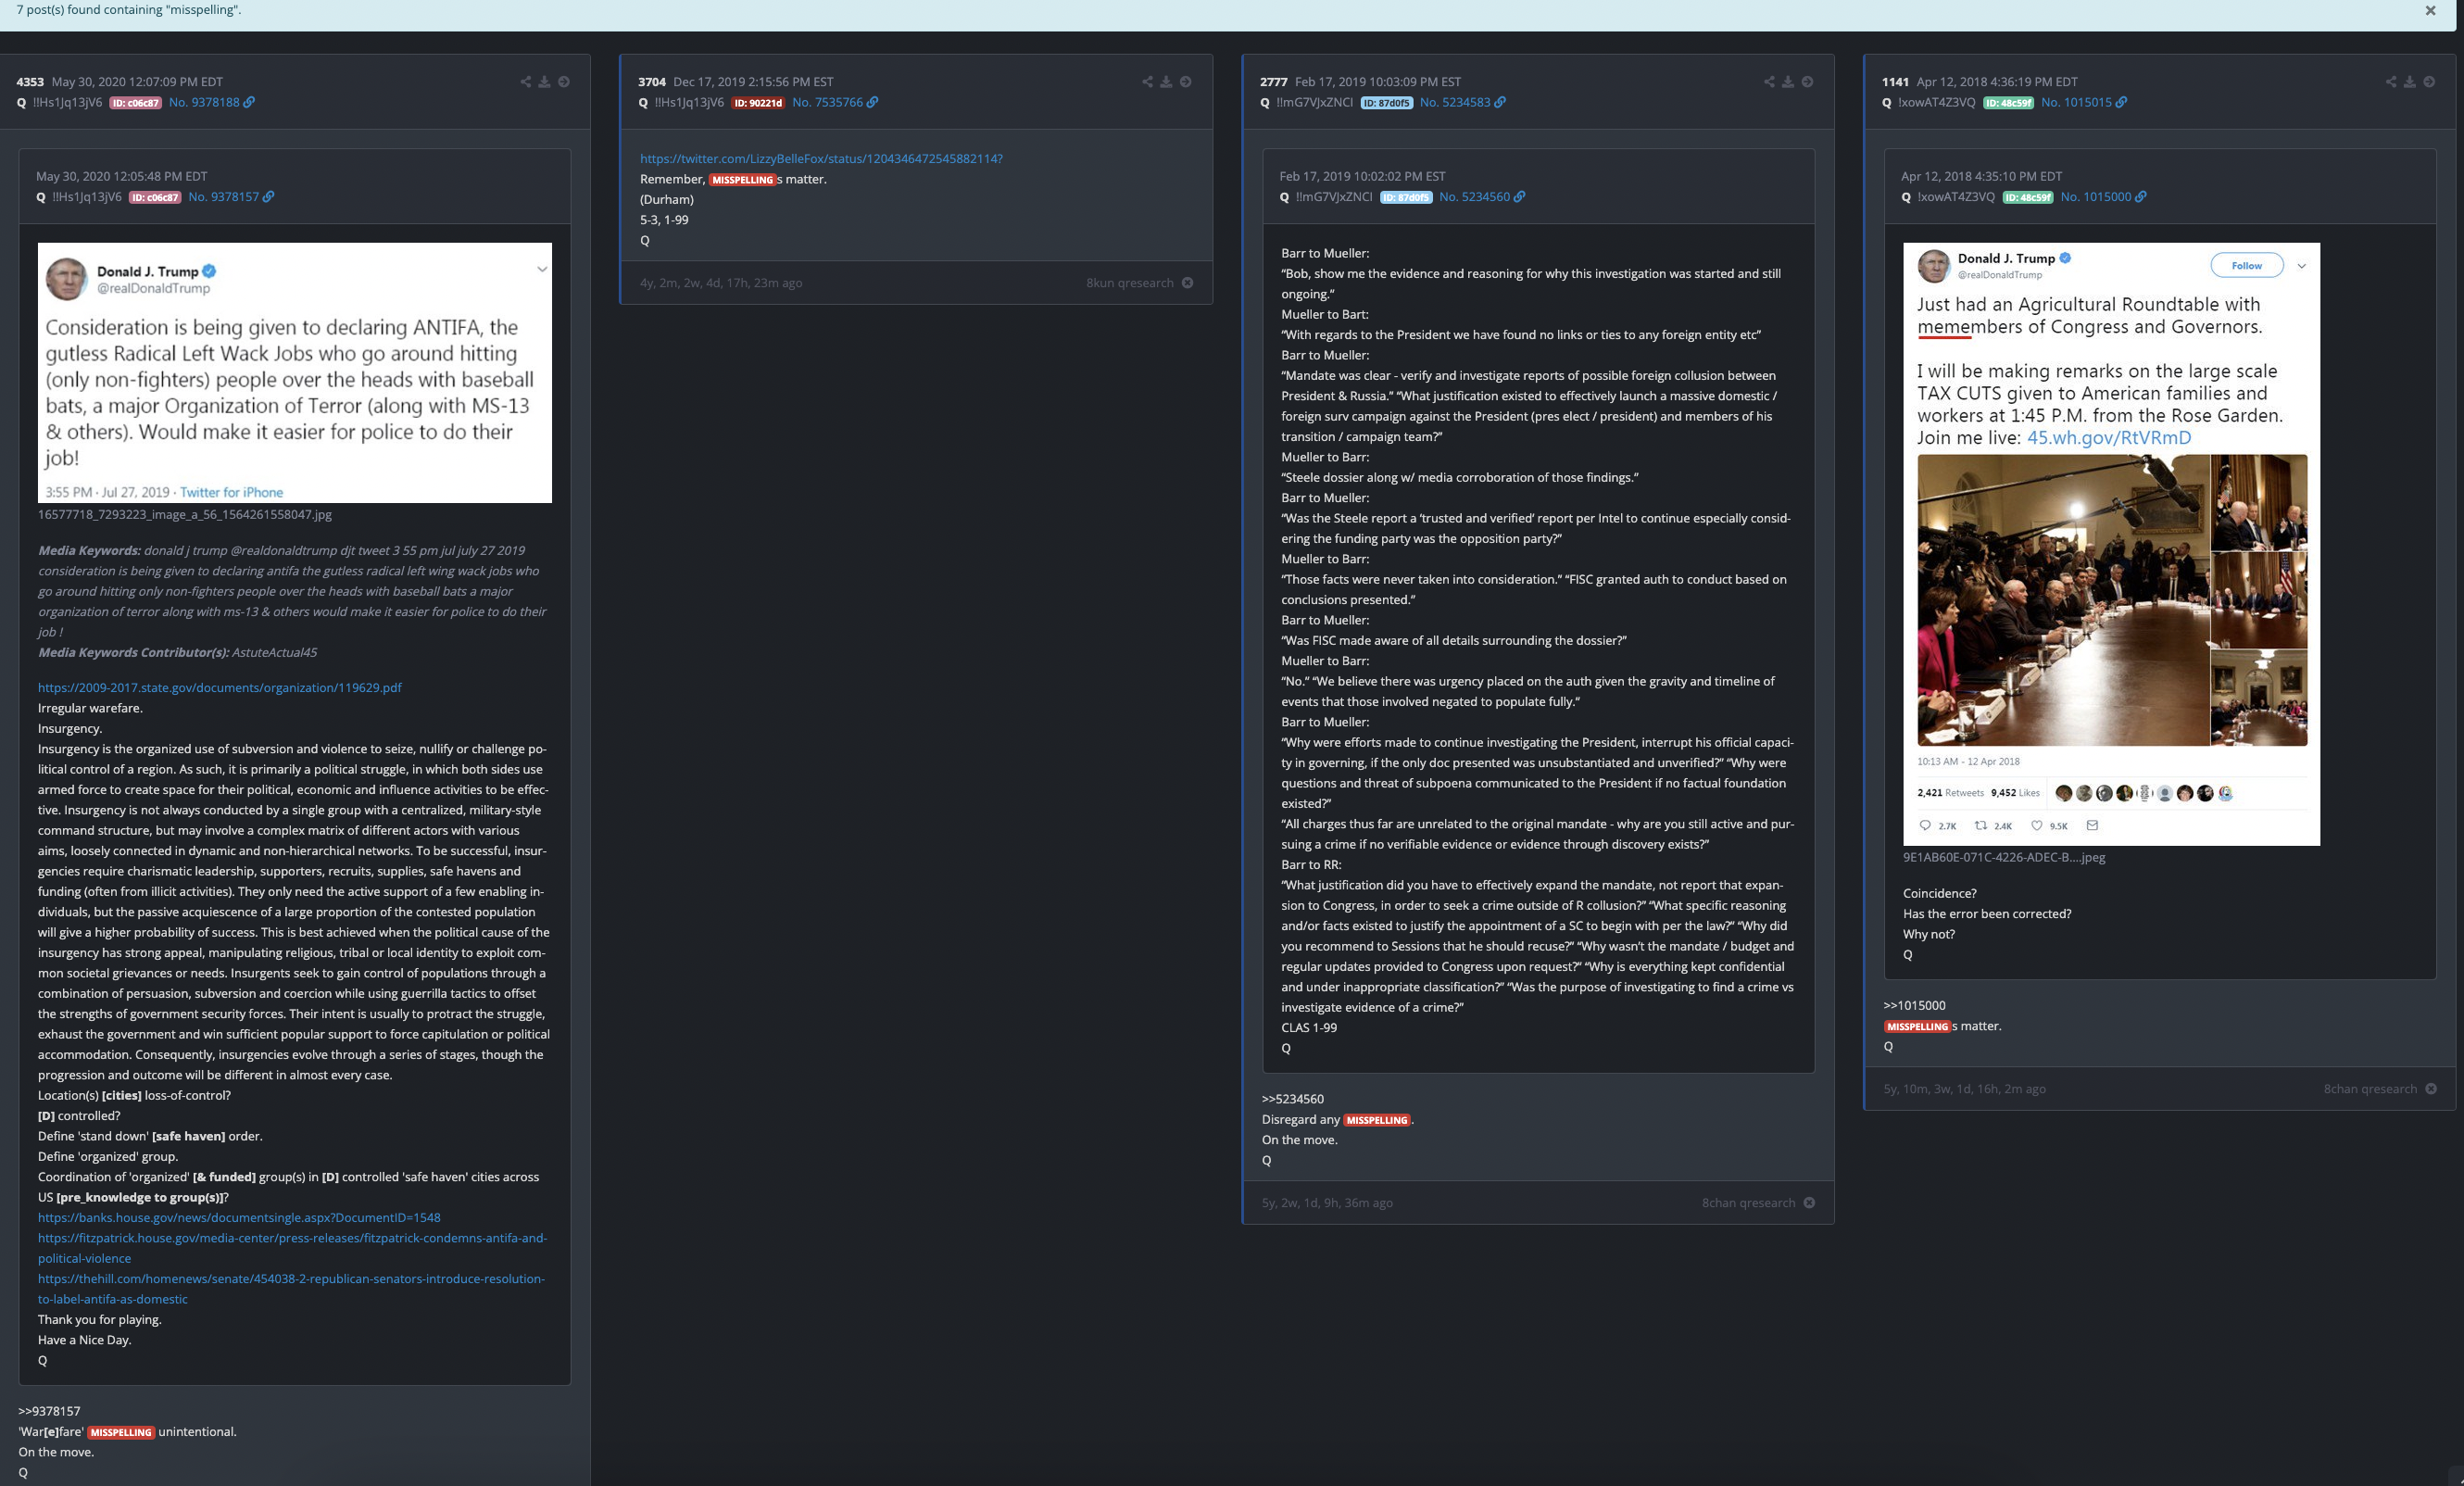Screen dimensions: 2464x1486
Task: Click timestamp '5y, 10m, 3w, 1d, 16h, 2m ago'
Action: [1964, 1089]
